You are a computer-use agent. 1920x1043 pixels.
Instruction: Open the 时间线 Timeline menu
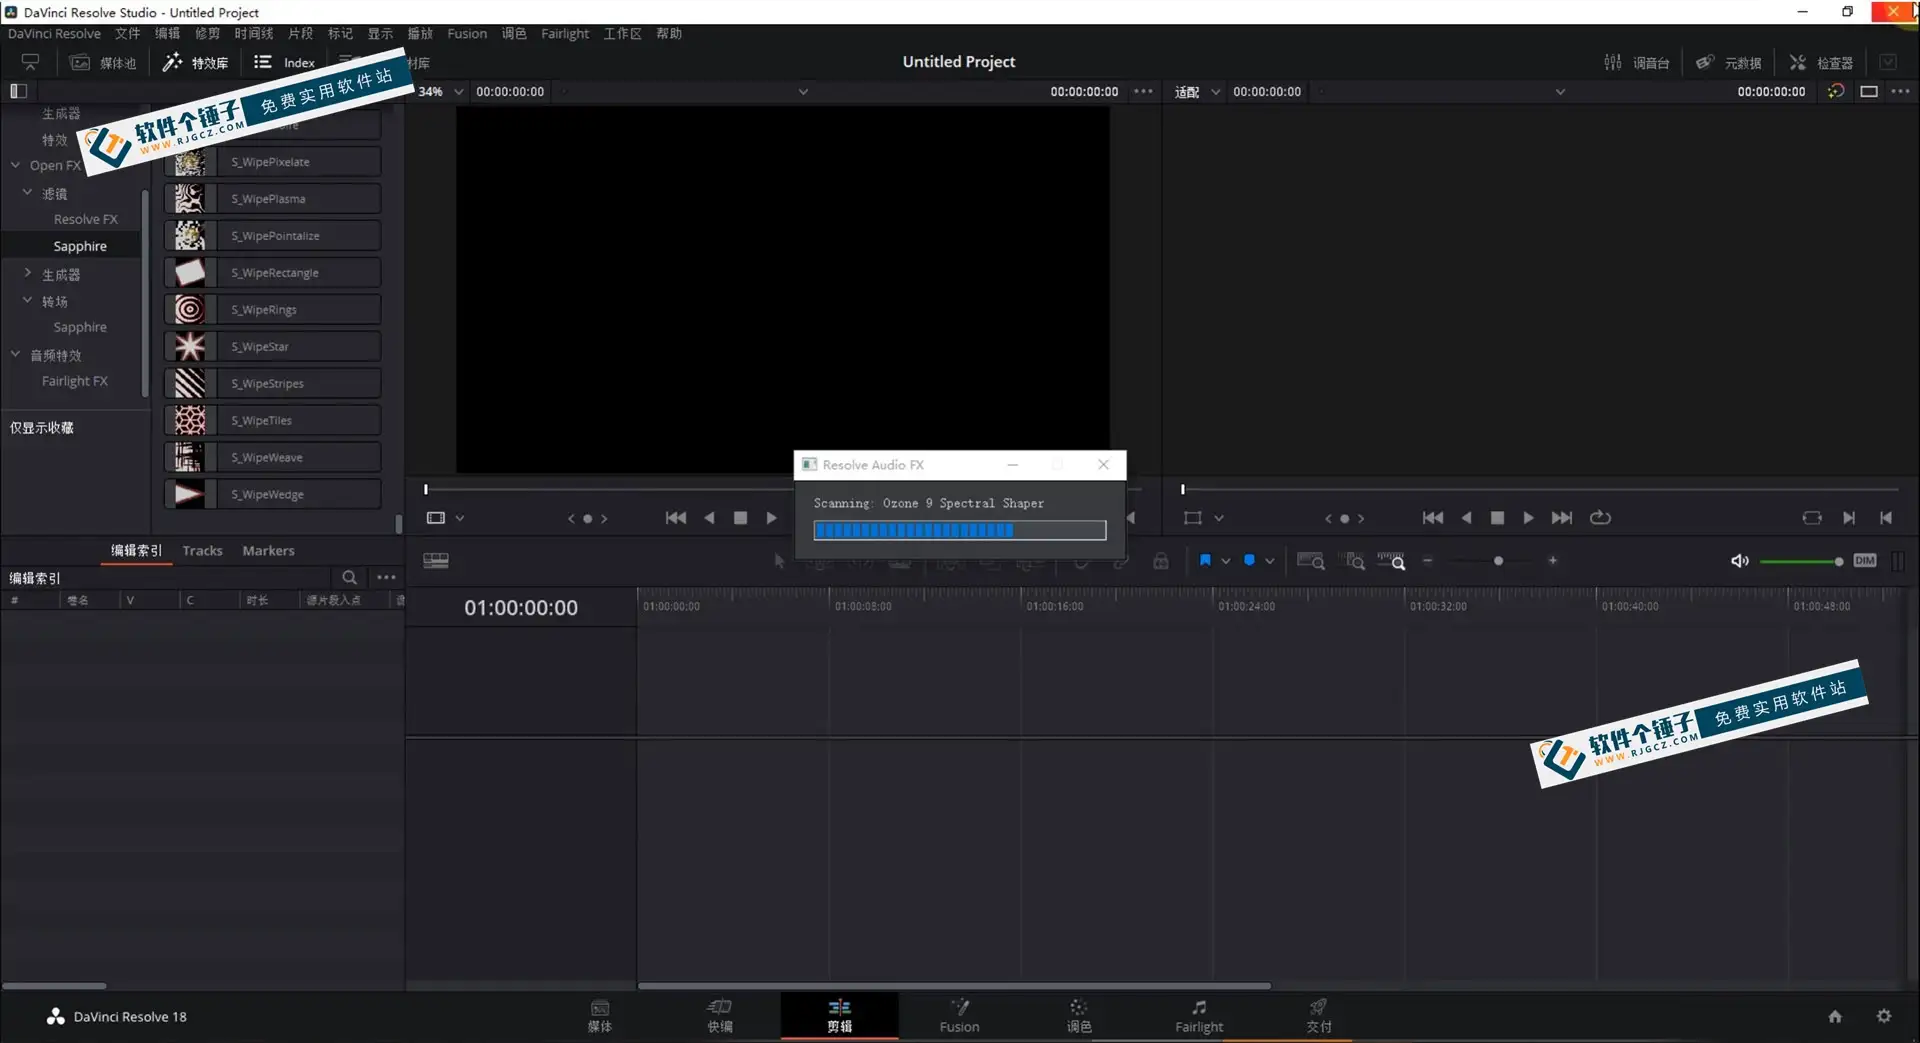254,33
